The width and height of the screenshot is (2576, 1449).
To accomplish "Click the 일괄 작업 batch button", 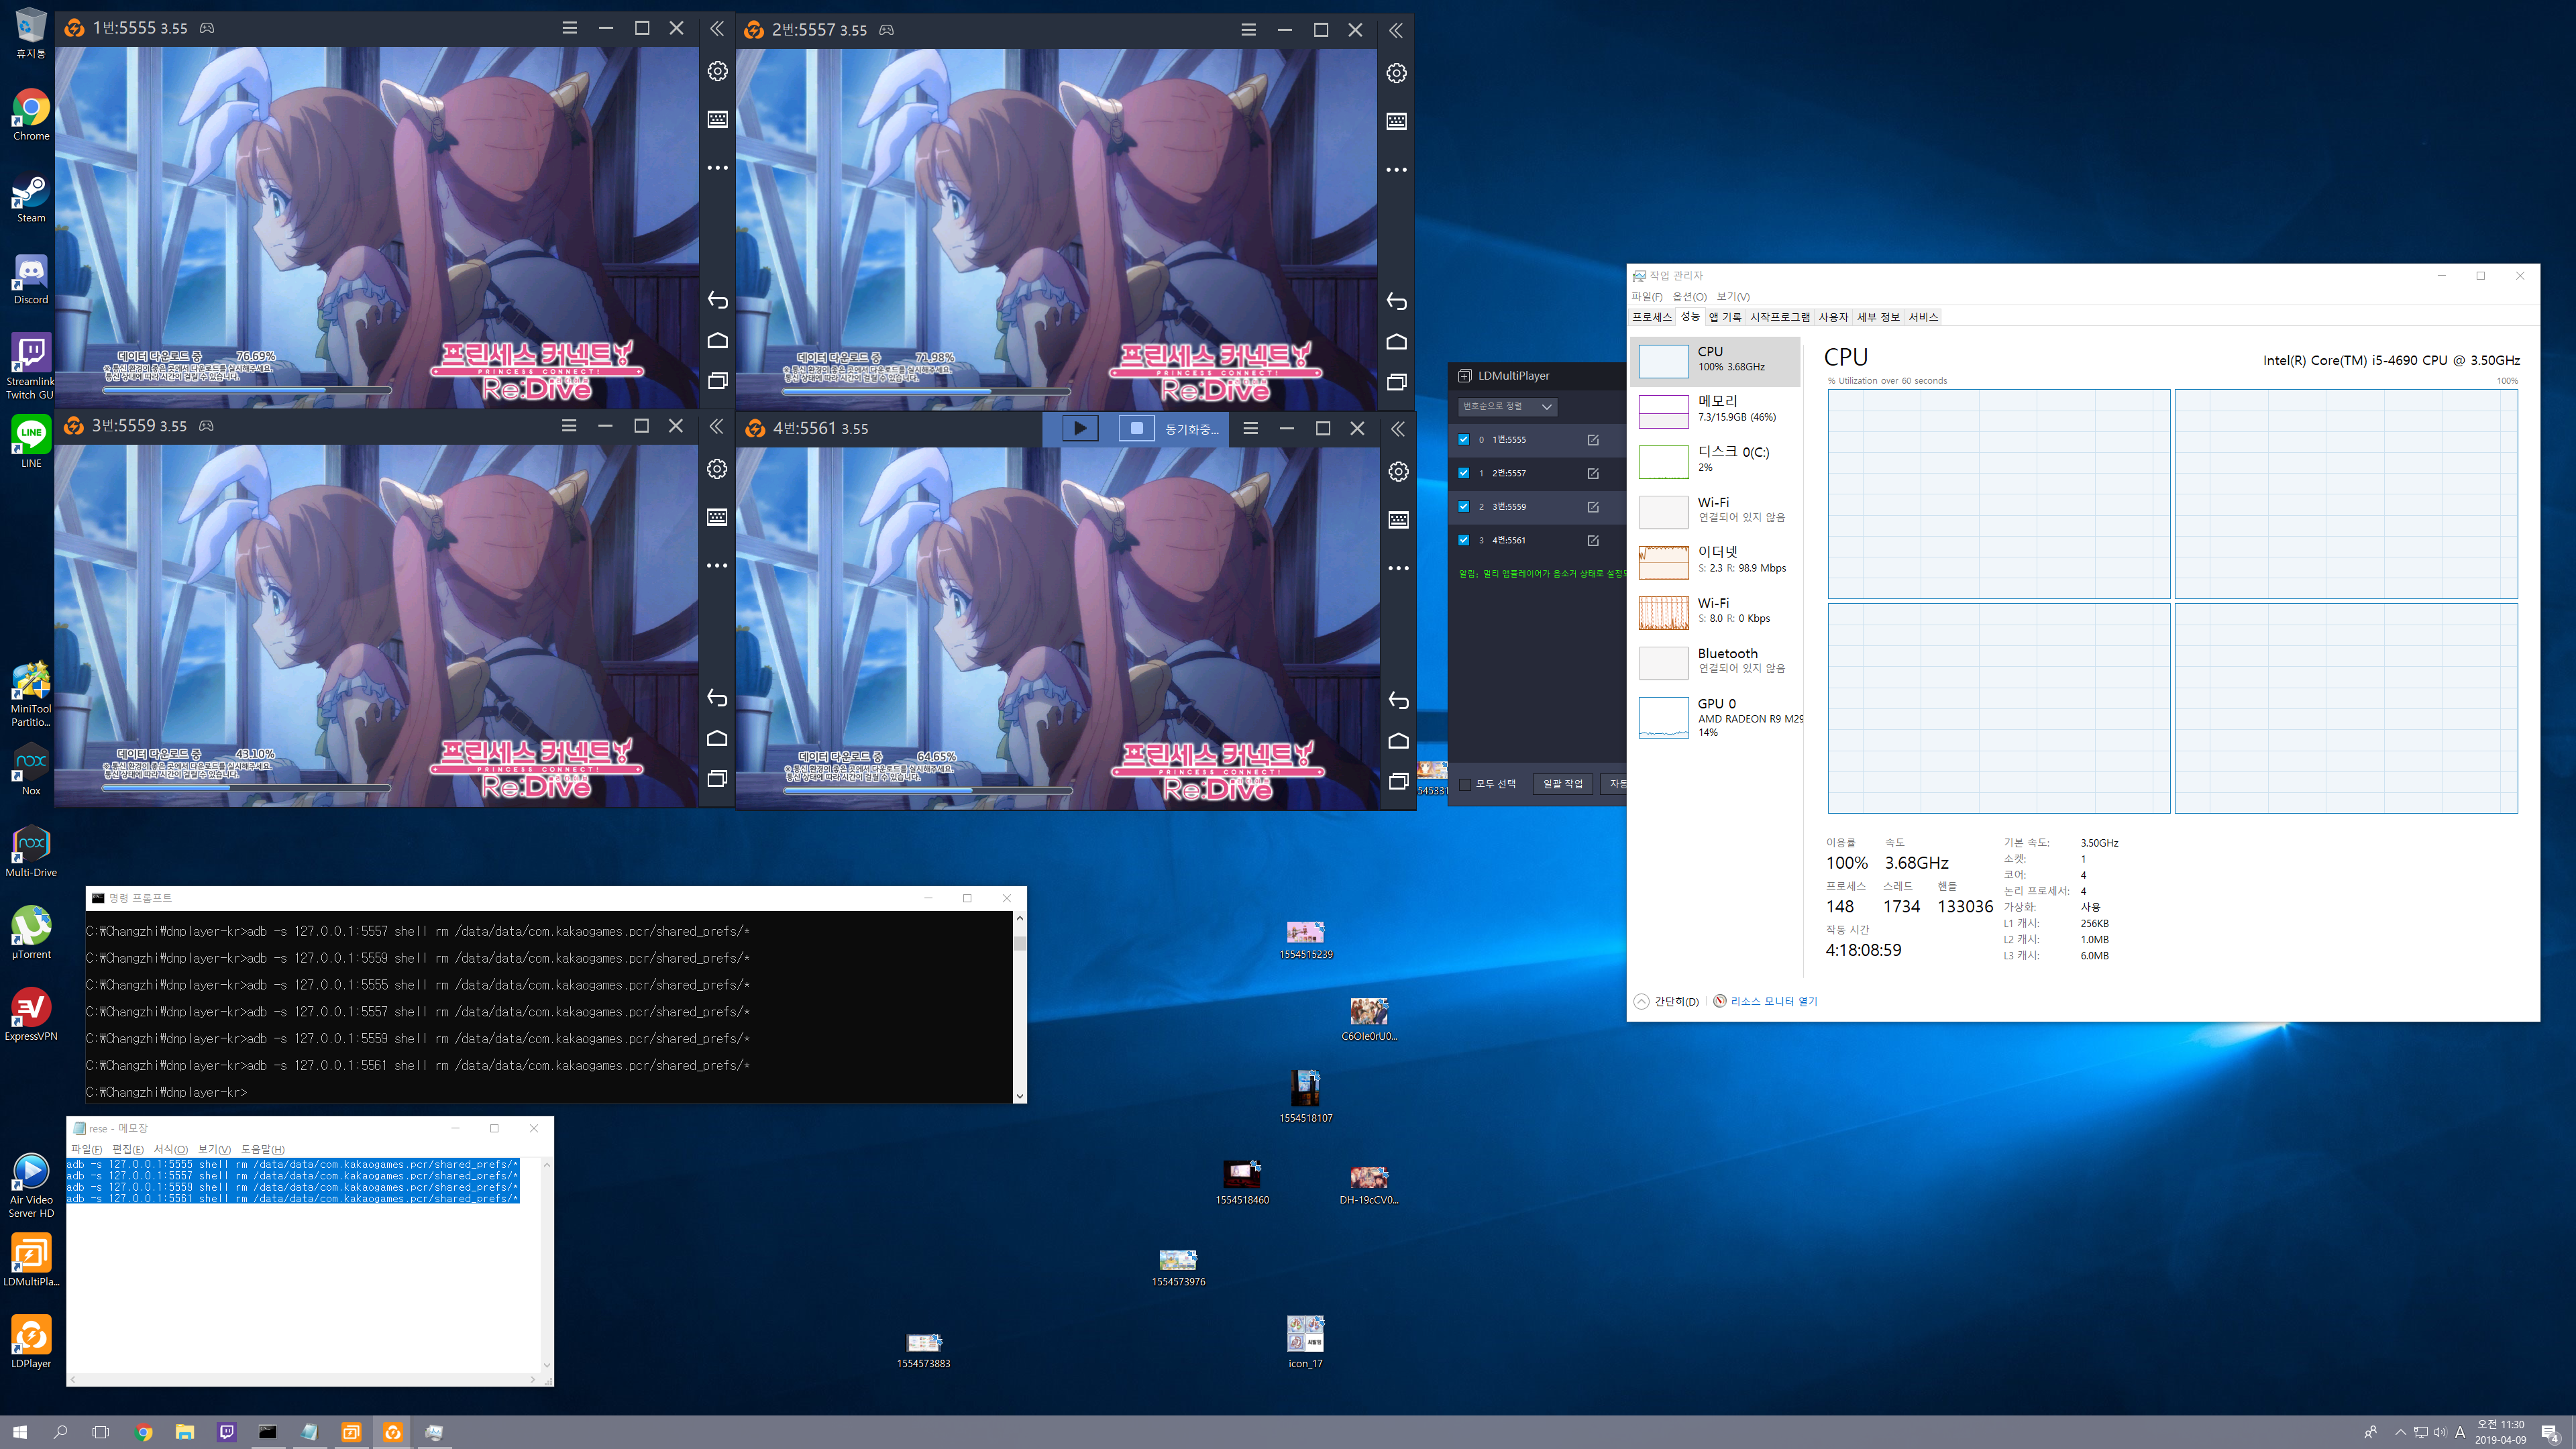I will pyautogui.click(x=1562, y=784).
